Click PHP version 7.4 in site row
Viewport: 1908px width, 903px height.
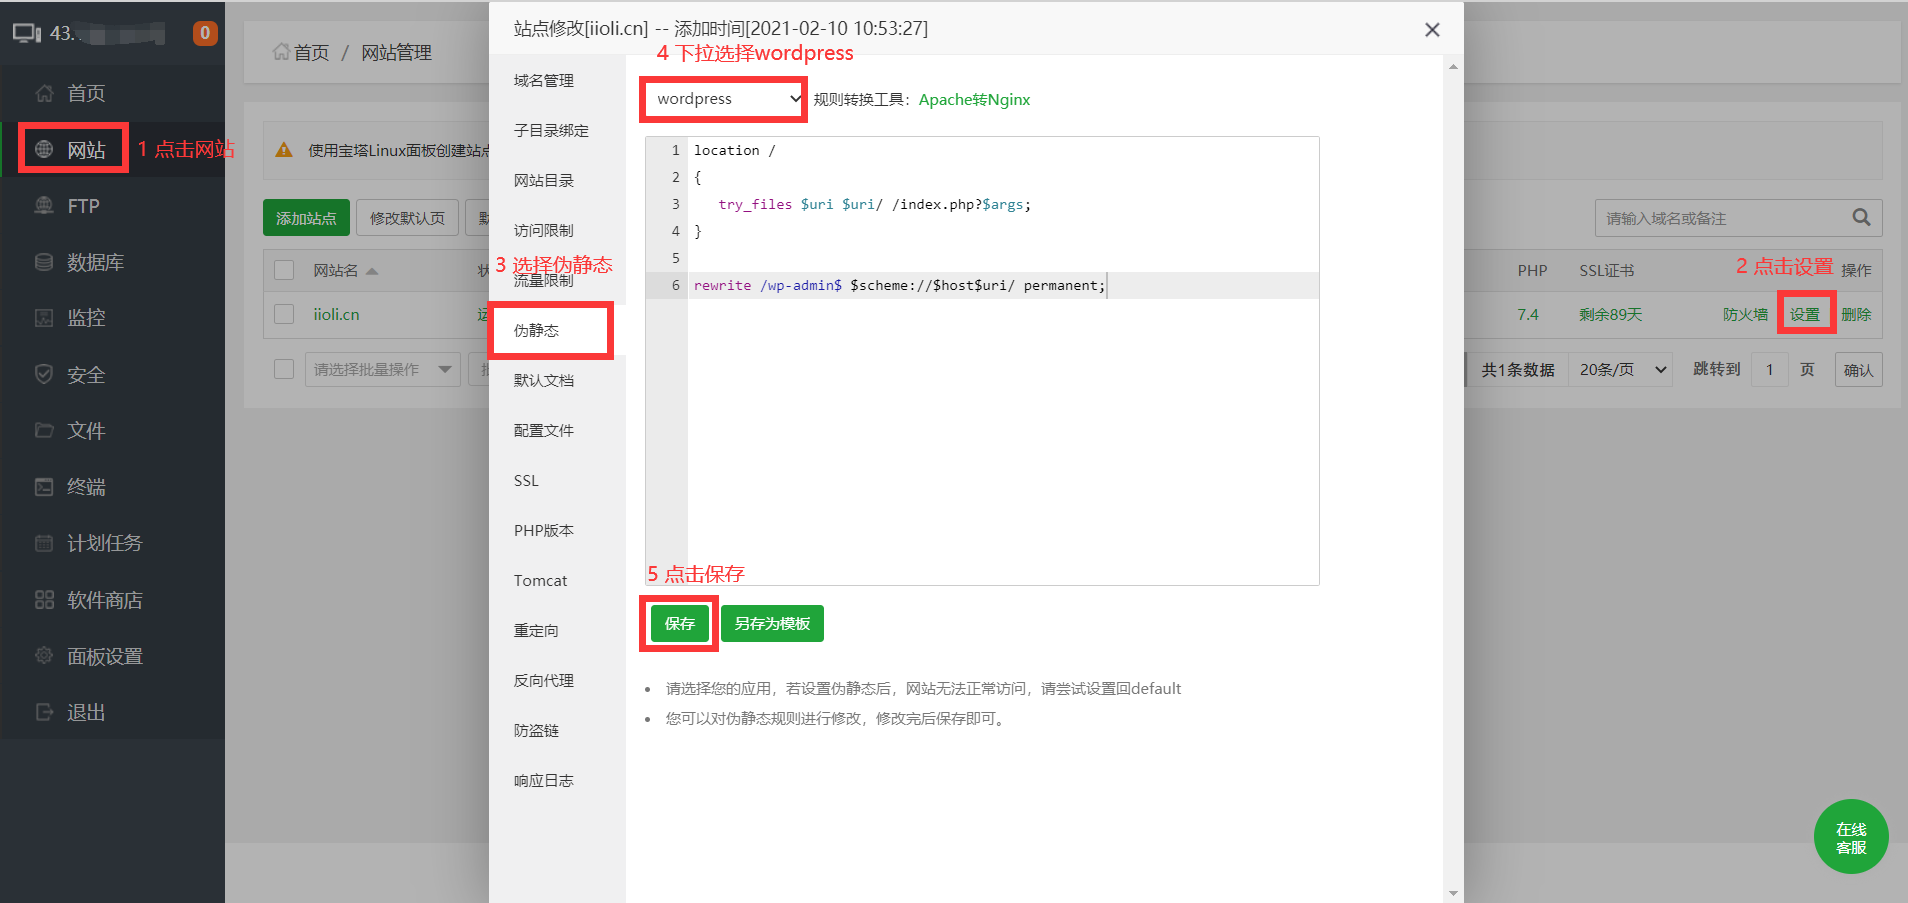pos(1528,314)
